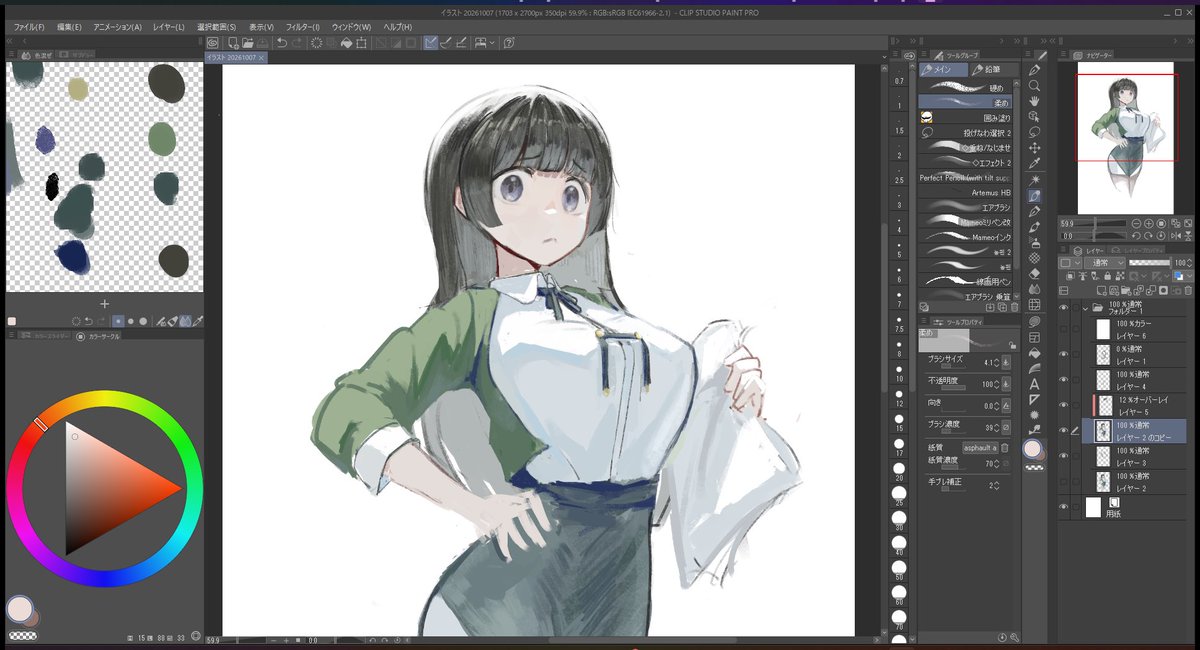The height and width of the screenshot is (650, 1200).
Task: Click the Open file folder icon
Action: pyautogui.click(x=246, y=43)
